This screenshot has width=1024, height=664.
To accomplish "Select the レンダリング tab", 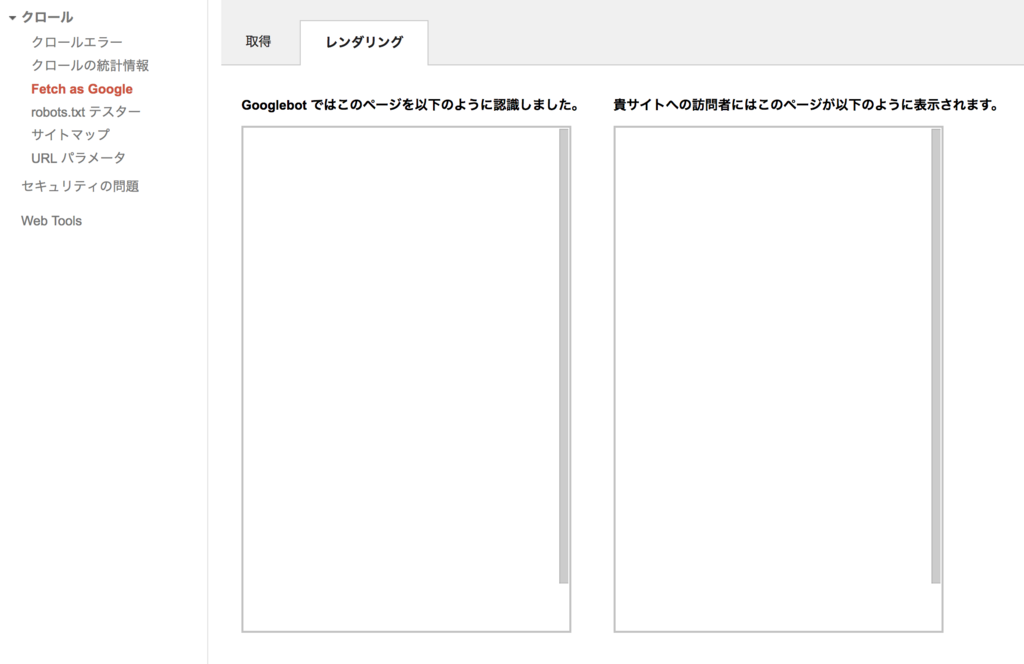I will coord(364,42).
